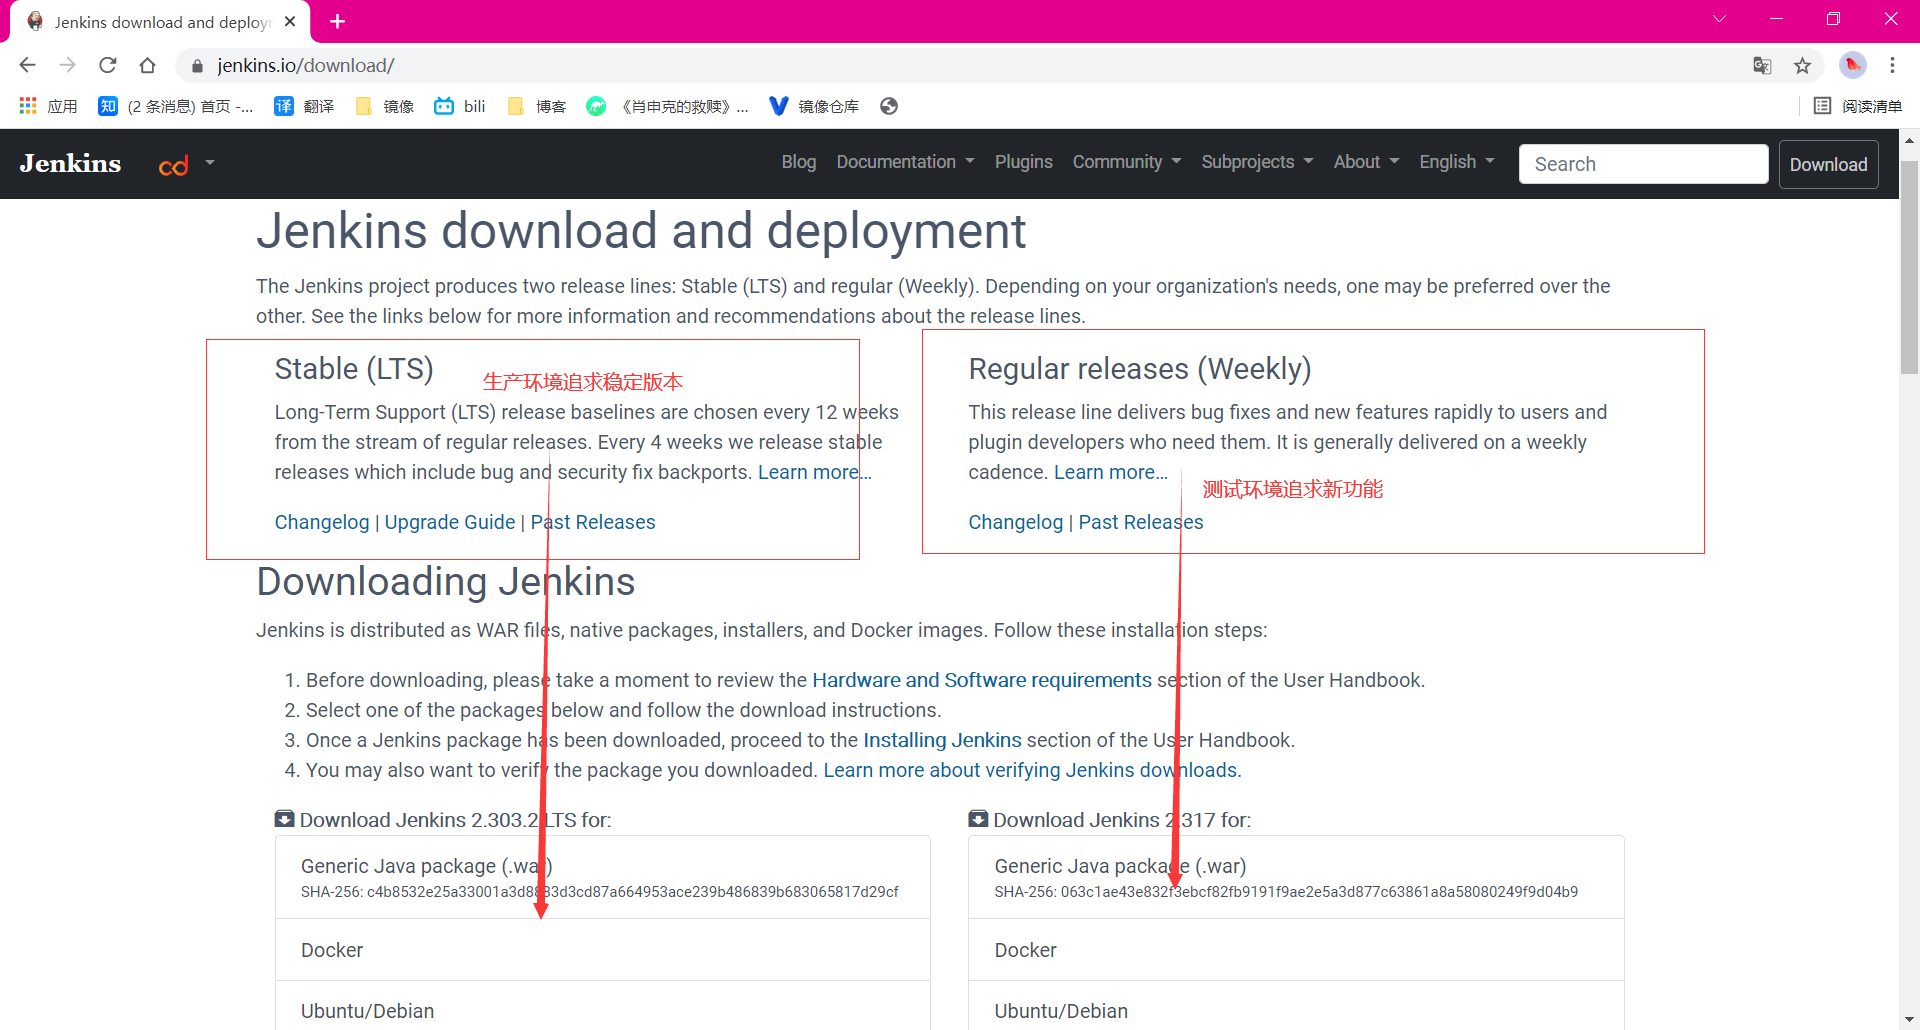Open a new browser tab
The width and height of the screenshot is (1920, 1030).
click(337, 21)
